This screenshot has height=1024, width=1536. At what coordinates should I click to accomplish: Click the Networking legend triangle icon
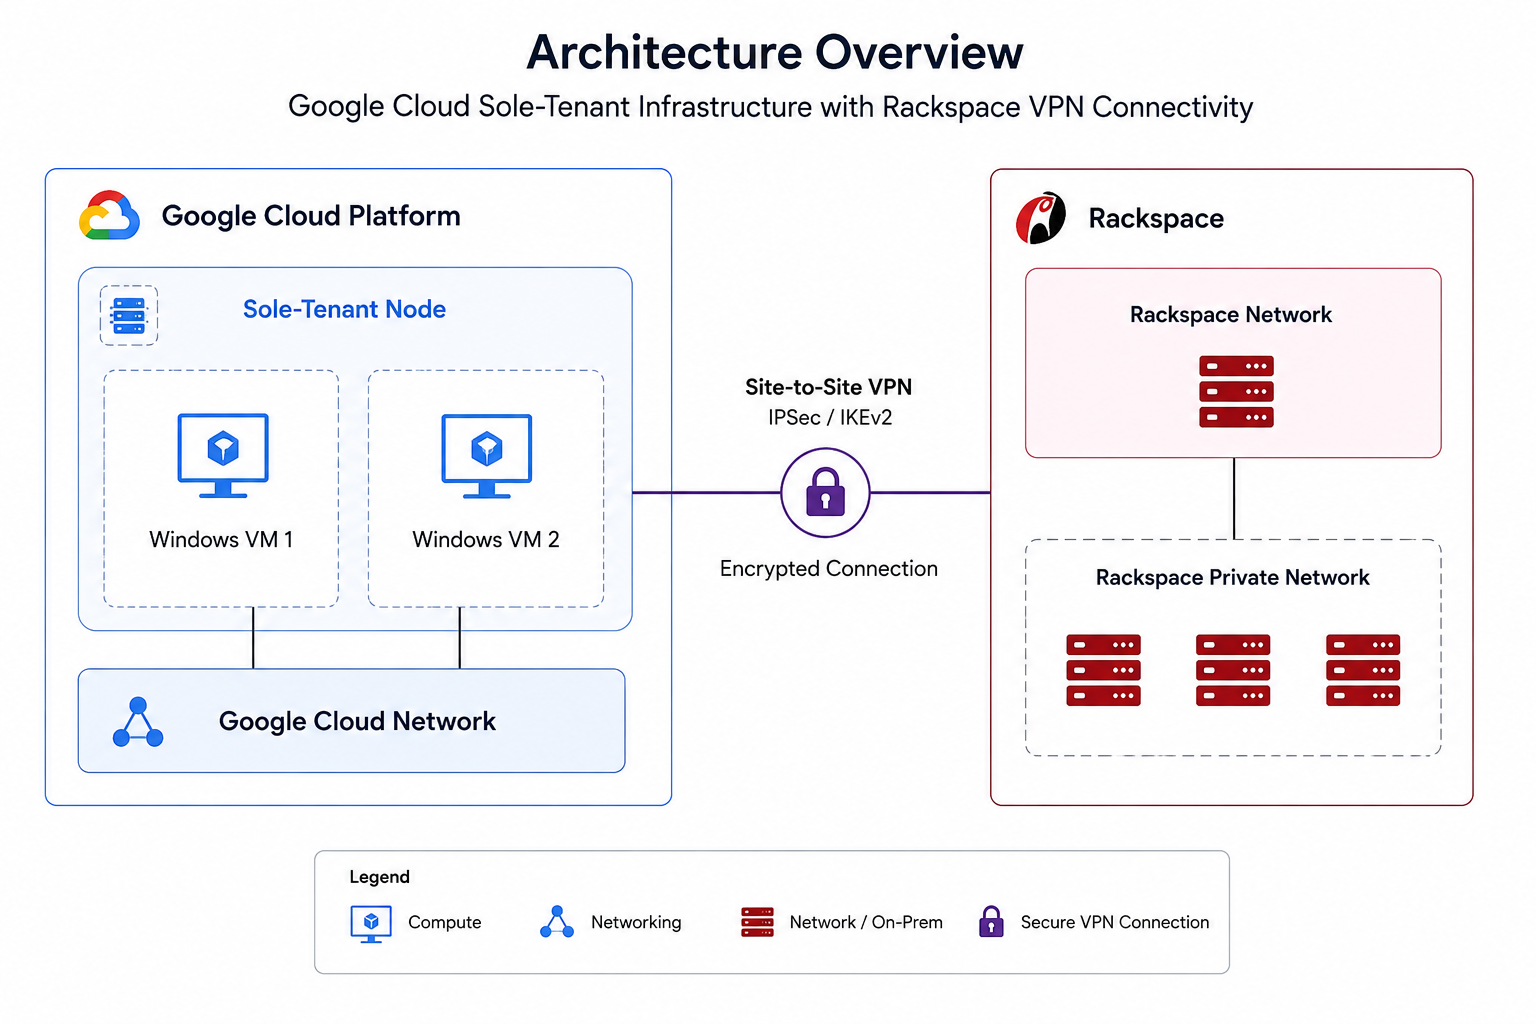[x=557, y=922]
